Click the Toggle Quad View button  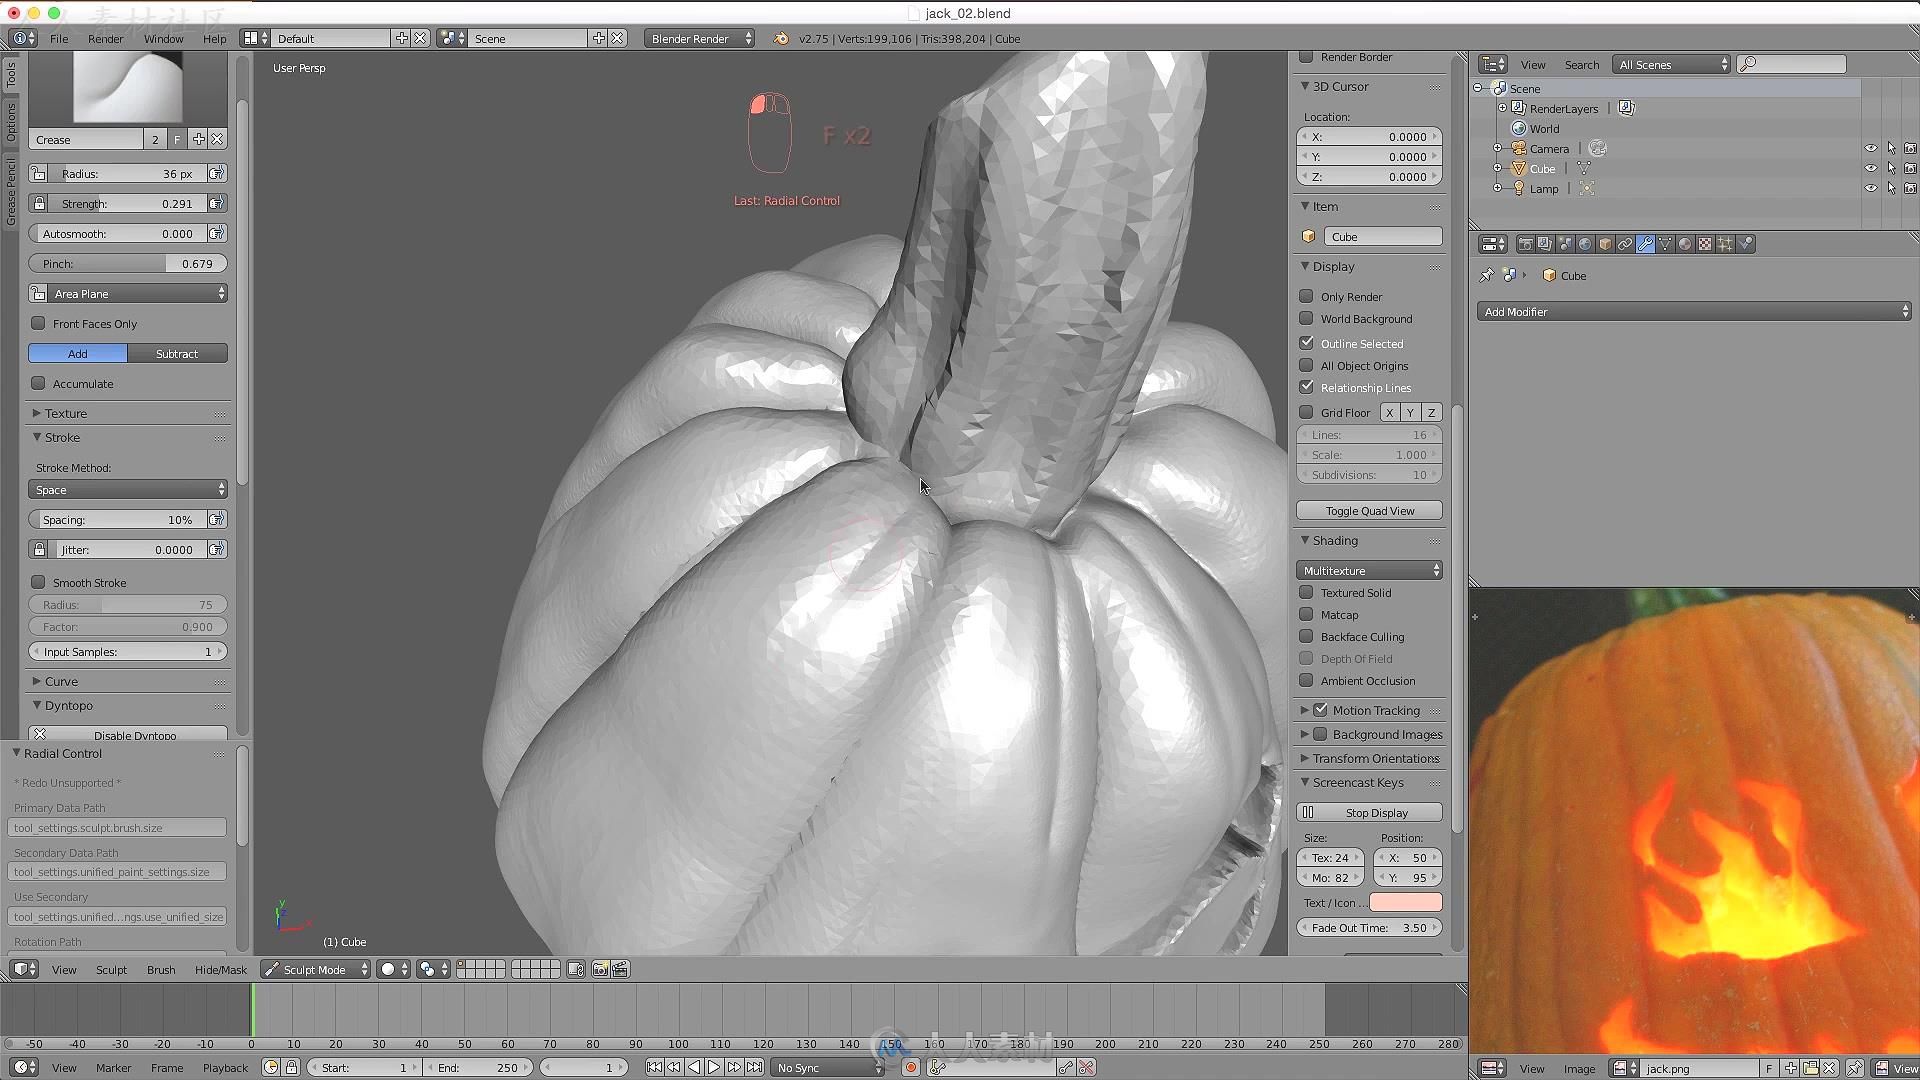[x=1370, y=510]
